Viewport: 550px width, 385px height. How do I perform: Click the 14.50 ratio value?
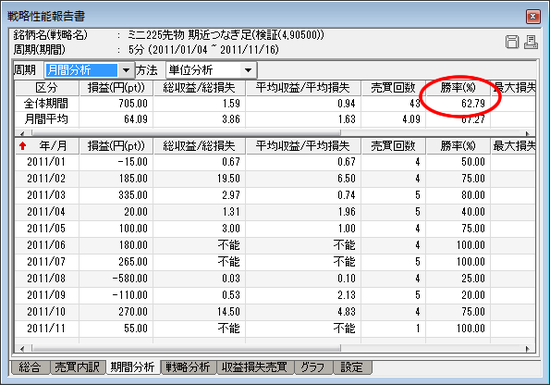pos(228,312)
